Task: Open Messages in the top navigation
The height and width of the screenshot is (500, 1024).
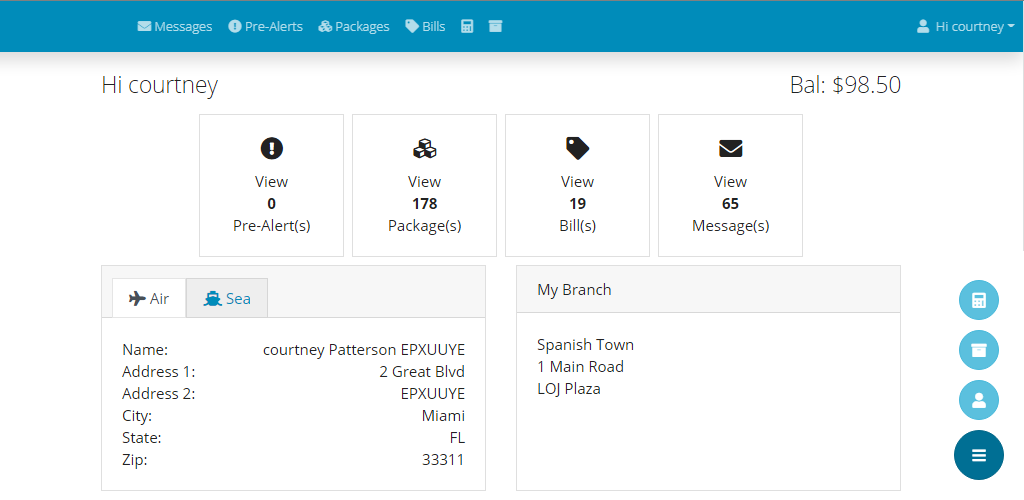Action: [x=174, y=27]
